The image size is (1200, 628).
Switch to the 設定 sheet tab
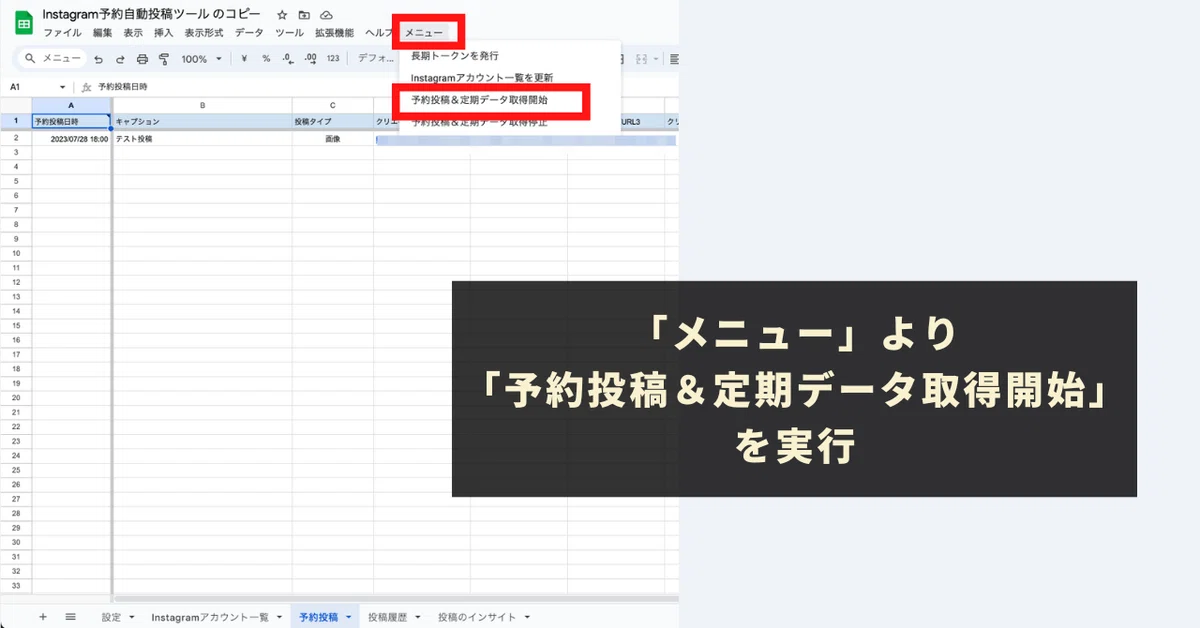111,617
